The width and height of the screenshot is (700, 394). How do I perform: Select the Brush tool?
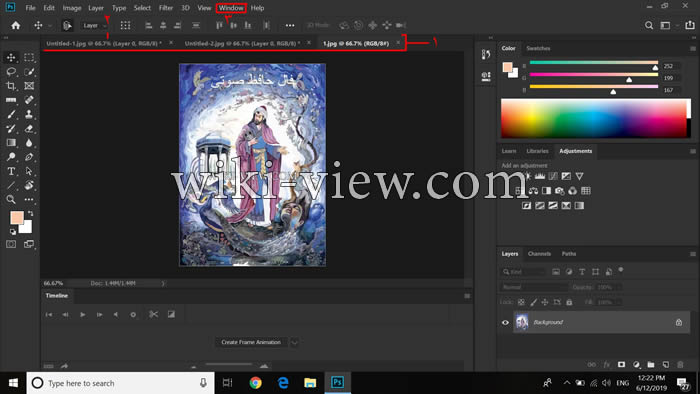tap(11, 114)
